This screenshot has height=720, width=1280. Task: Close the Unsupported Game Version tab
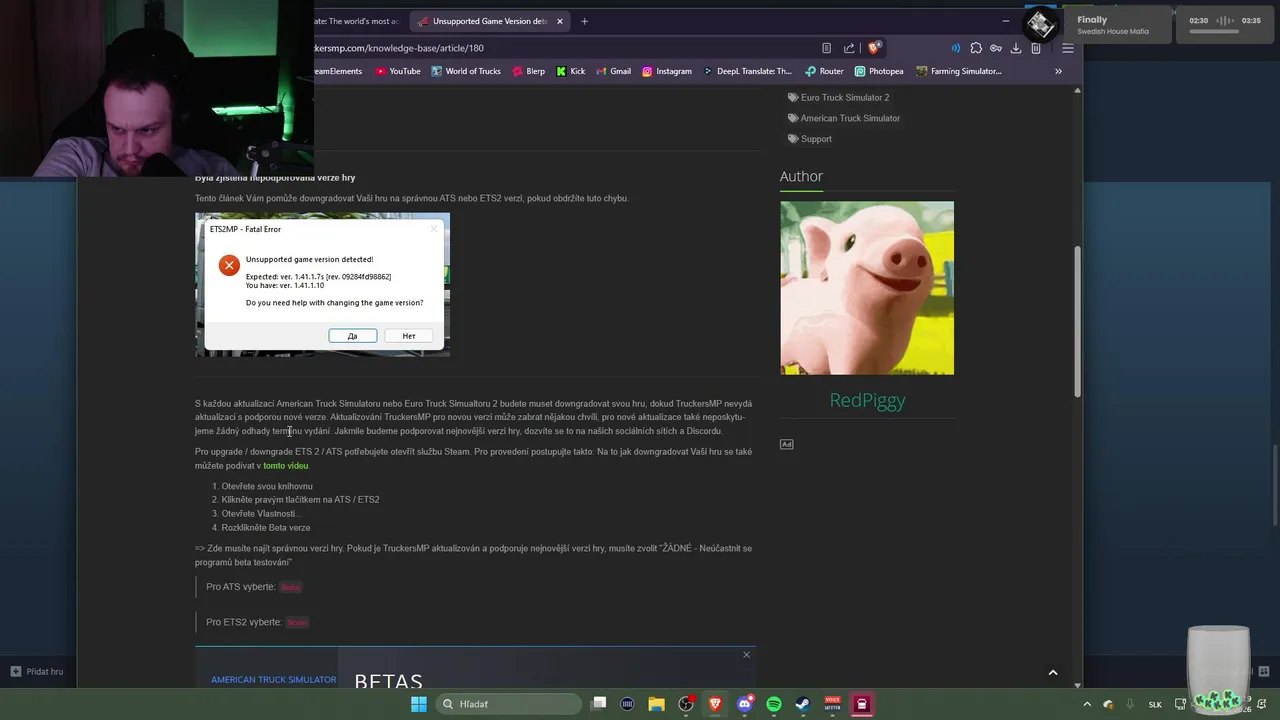tap(560, 21)
